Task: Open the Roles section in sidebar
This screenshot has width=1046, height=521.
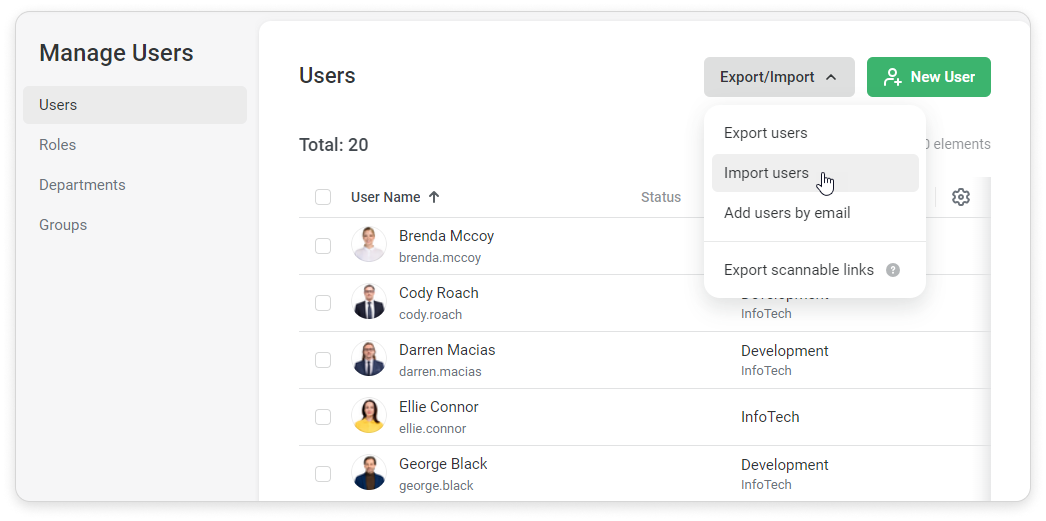Action: 58,145
